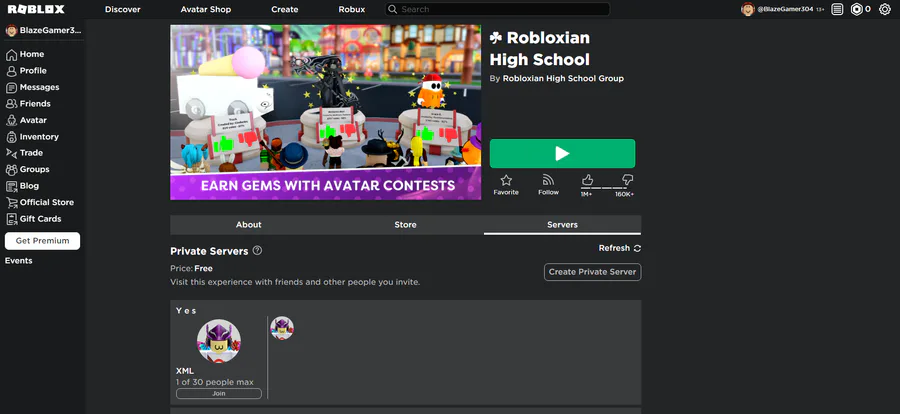Click the 'Robloxian High School' title
This screenshot has height=414, width=900.
540,49
